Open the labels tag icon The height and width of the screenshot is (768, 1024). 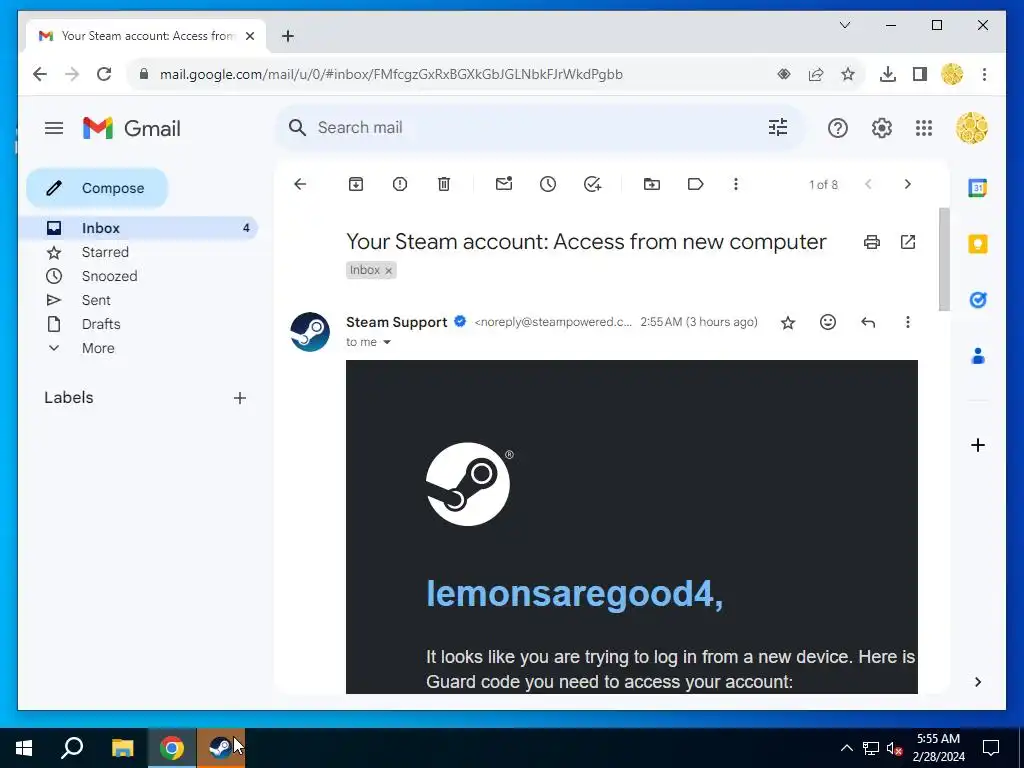click(696, 184)
